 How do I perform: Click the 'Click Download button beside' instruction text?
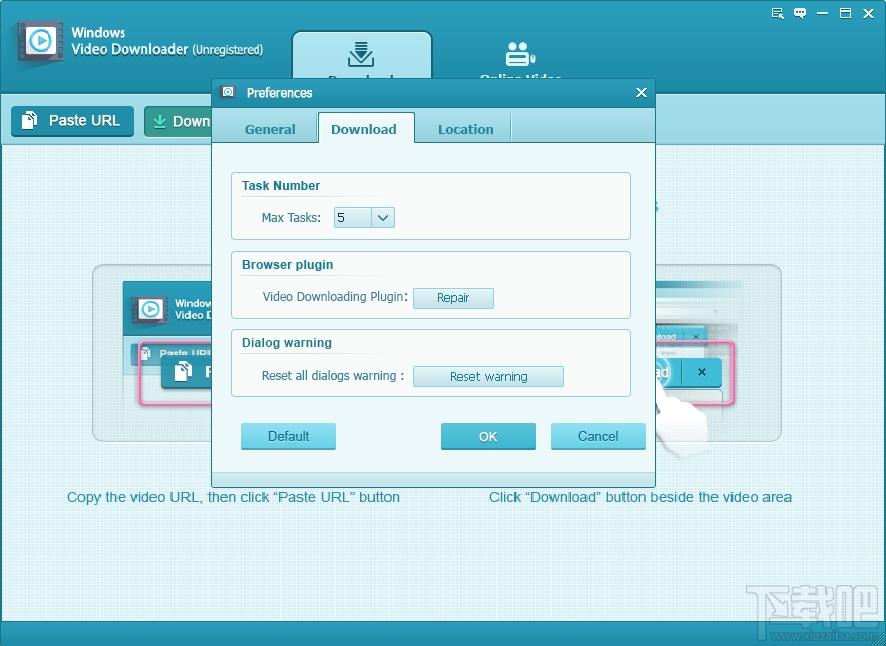point(640,497)
